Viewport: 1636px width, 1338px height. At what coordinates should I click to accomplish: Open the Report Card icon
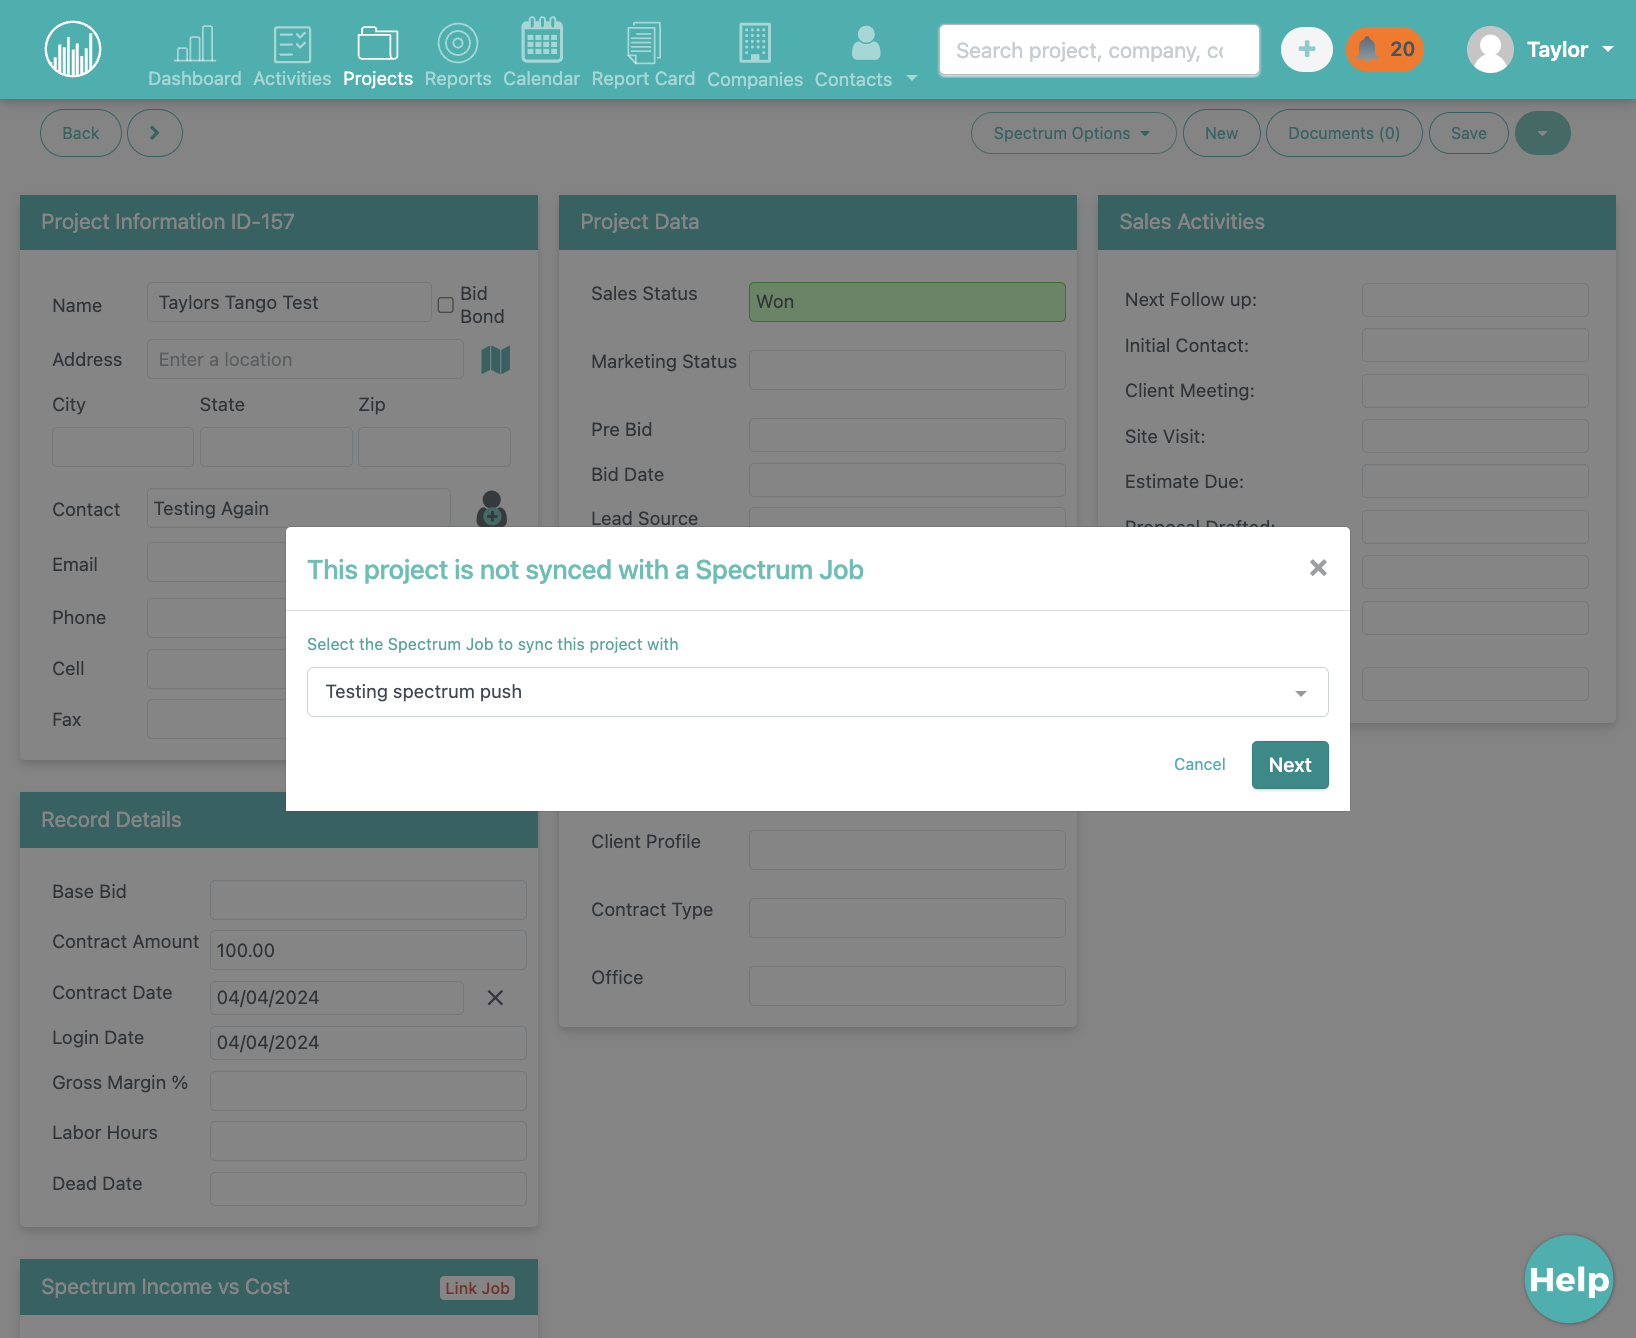643,43
